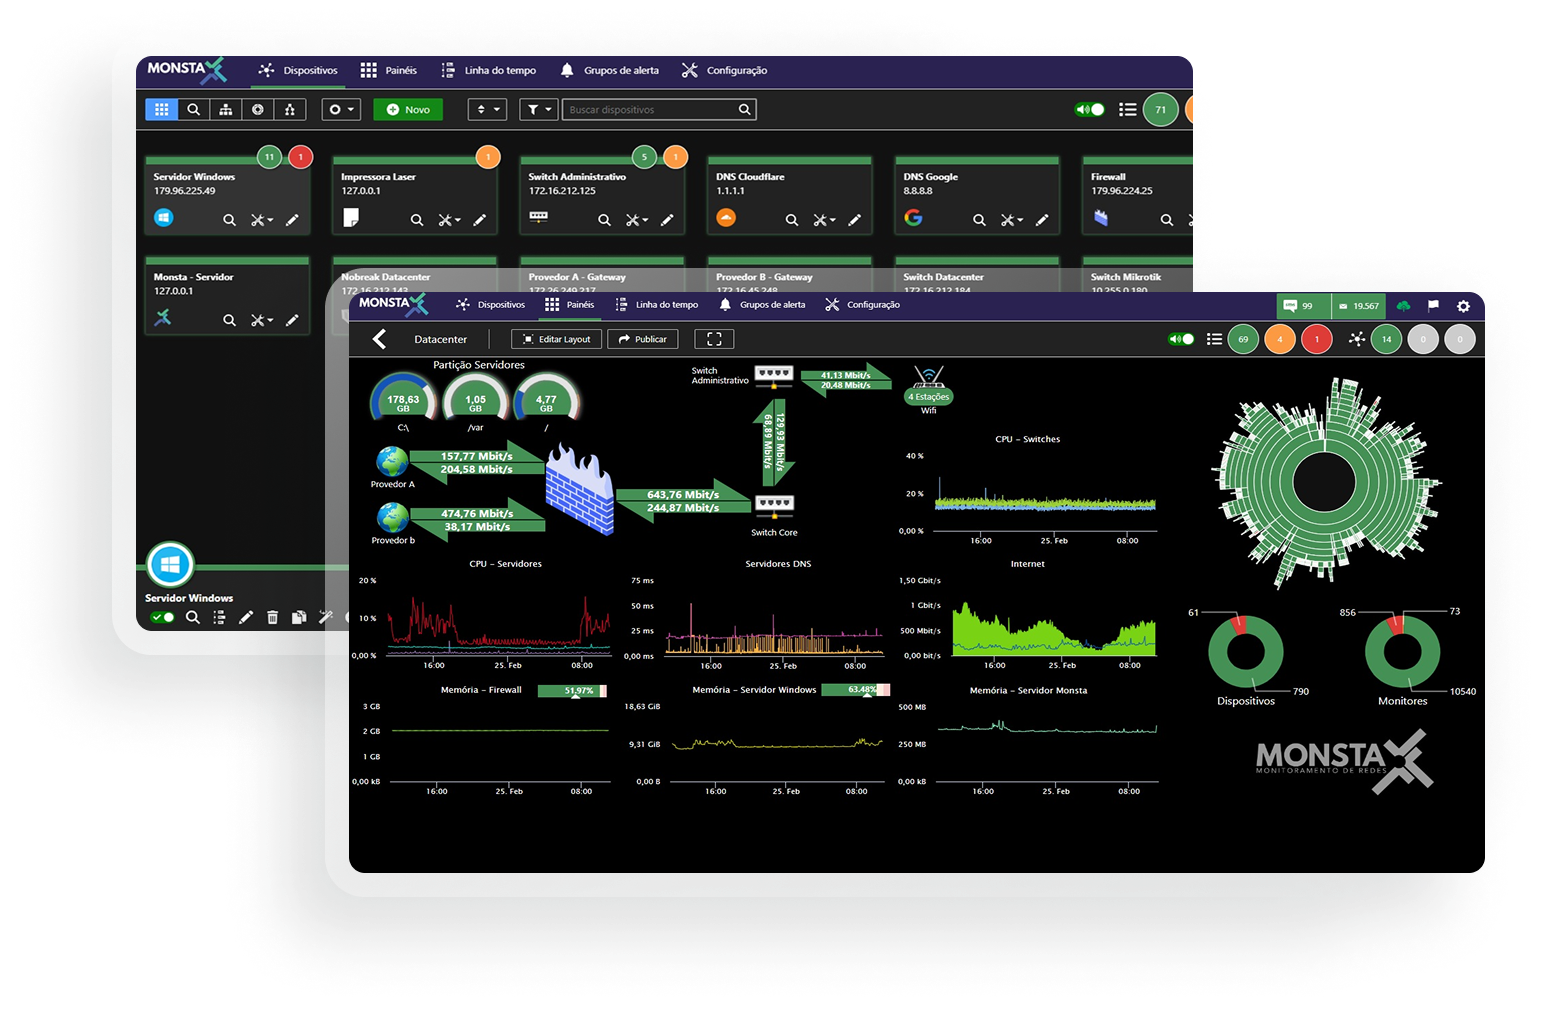The width and height of the screenshot is (1541, 1009).
Task: Click the green Novo button
Action: coord(407,109)
